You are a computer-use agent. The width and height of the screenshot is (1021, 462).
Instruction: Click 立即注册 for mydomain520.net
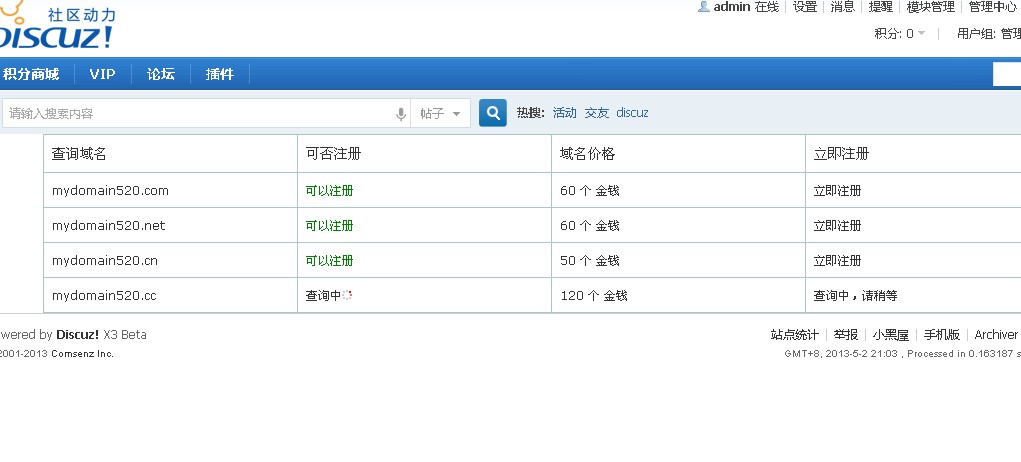[x=837, y=226]
